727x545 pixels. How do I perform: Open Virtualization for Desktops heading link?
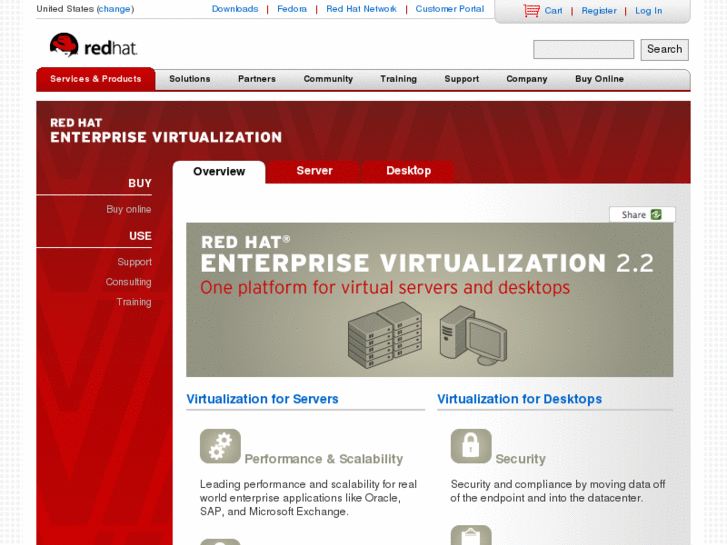click(x=519, y=399)
